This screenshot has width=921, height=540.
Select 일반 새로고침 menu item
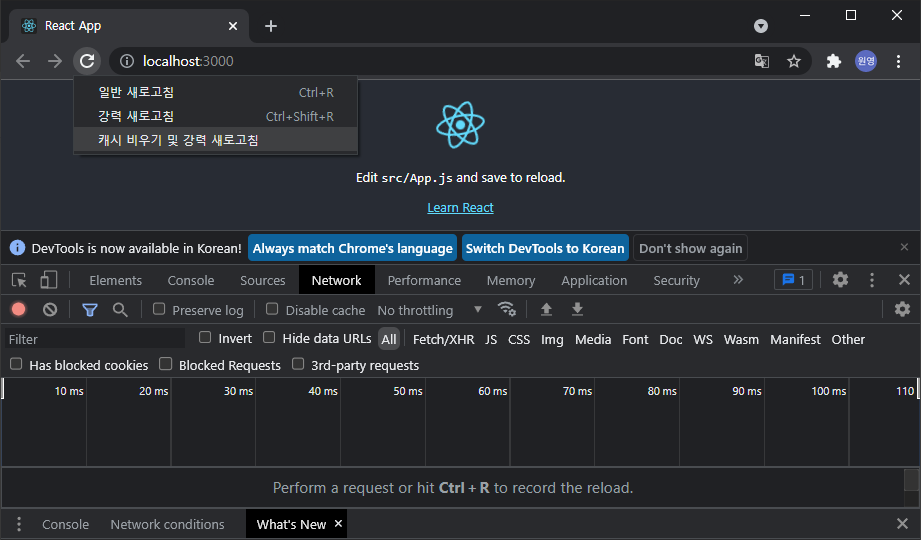point(216,92)
